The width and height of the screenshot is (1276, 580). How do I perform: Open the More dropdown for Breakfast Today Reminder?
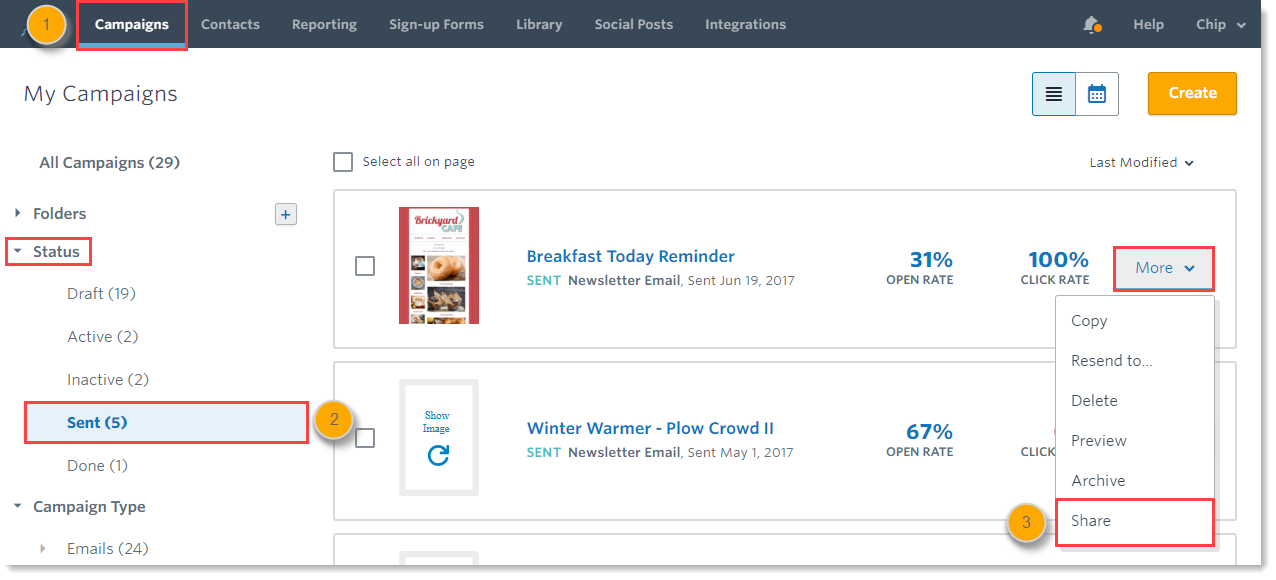pyautogui.click(x=1164, y=268)
